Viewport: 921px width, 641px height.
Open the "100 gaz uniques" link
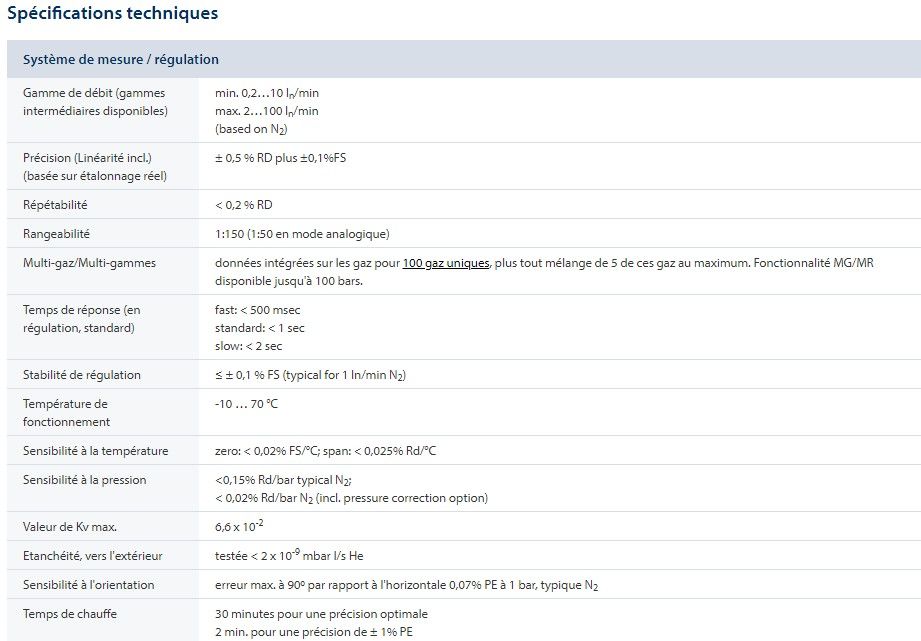pyautogui.click(x=446, y=262)
